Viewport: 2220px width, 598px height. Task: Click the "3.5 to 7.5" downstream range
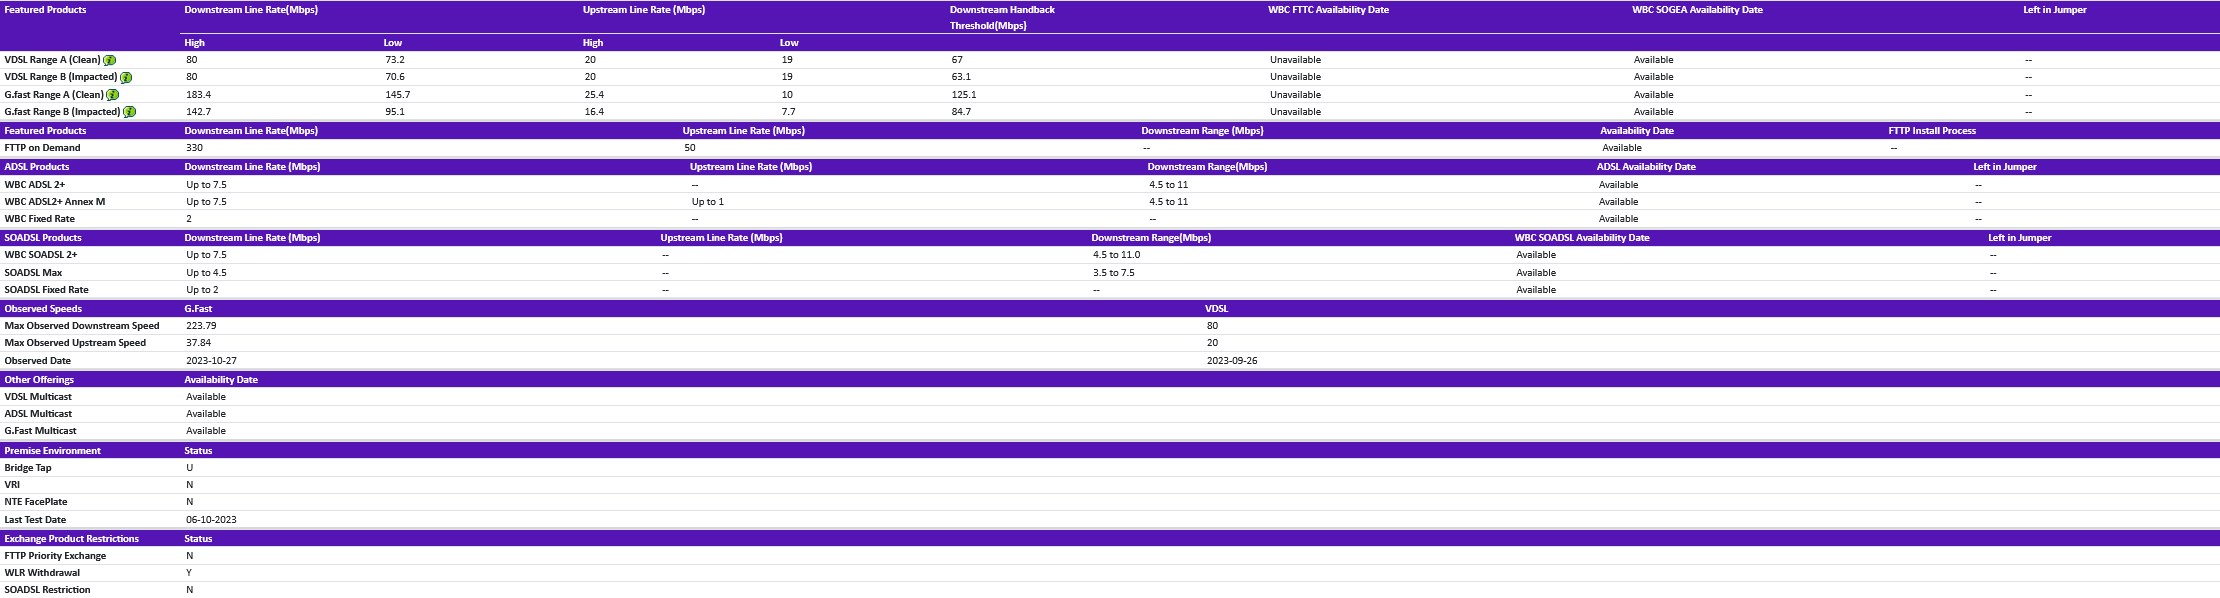tap(1113, 273)
